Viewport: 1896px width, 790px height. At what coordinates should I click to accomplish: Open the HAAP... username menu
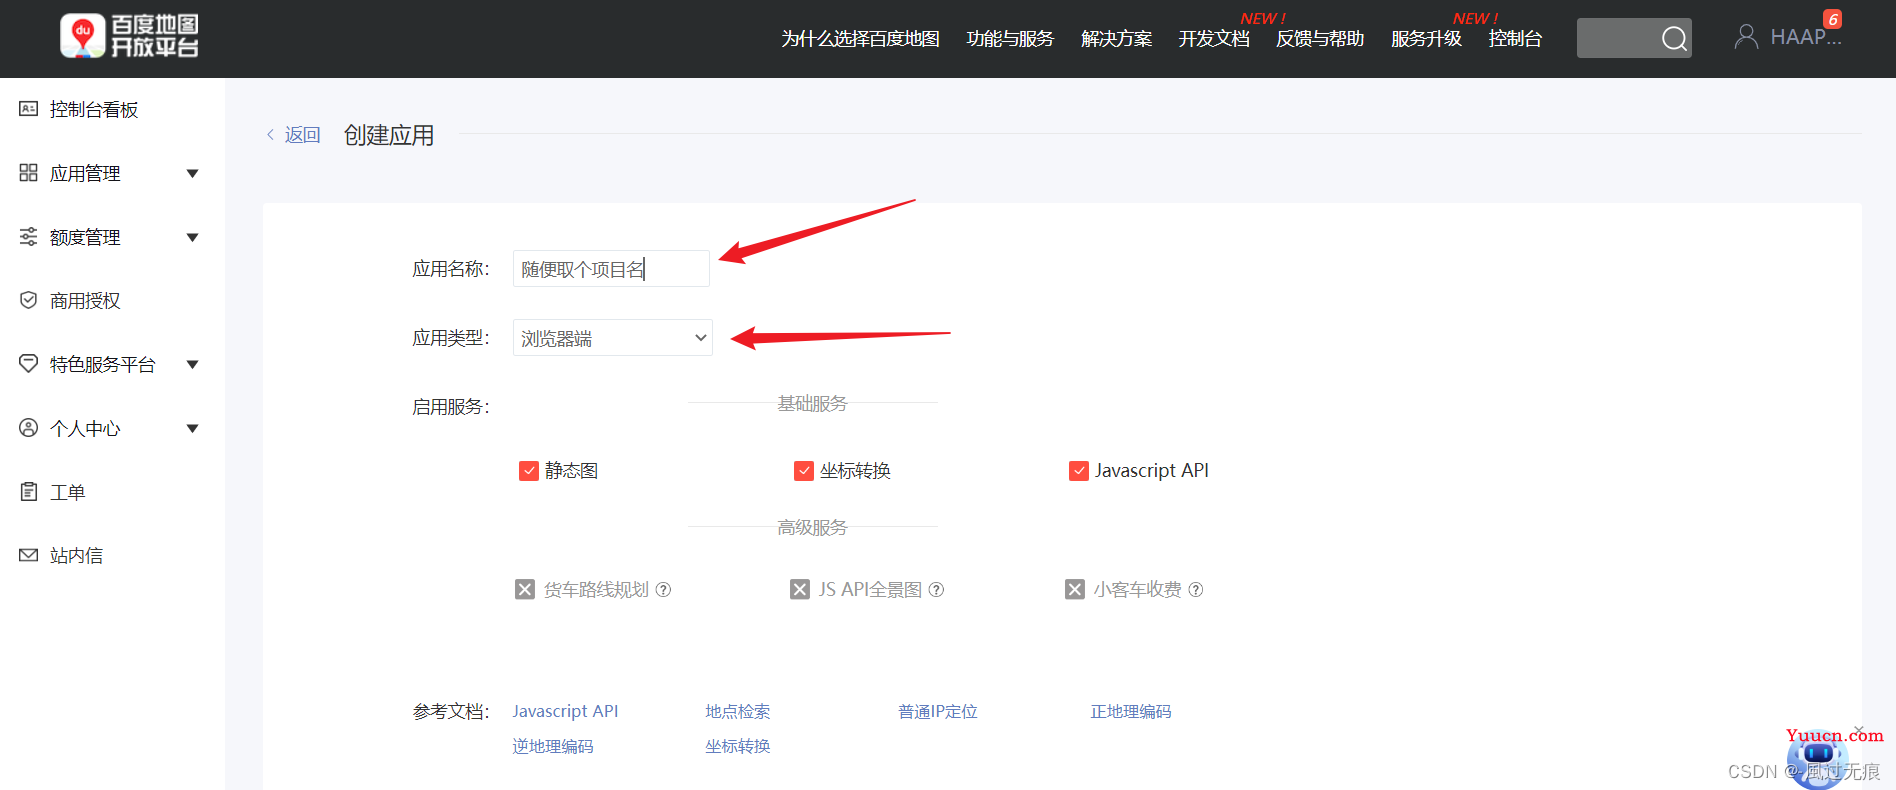(1805, 37)
